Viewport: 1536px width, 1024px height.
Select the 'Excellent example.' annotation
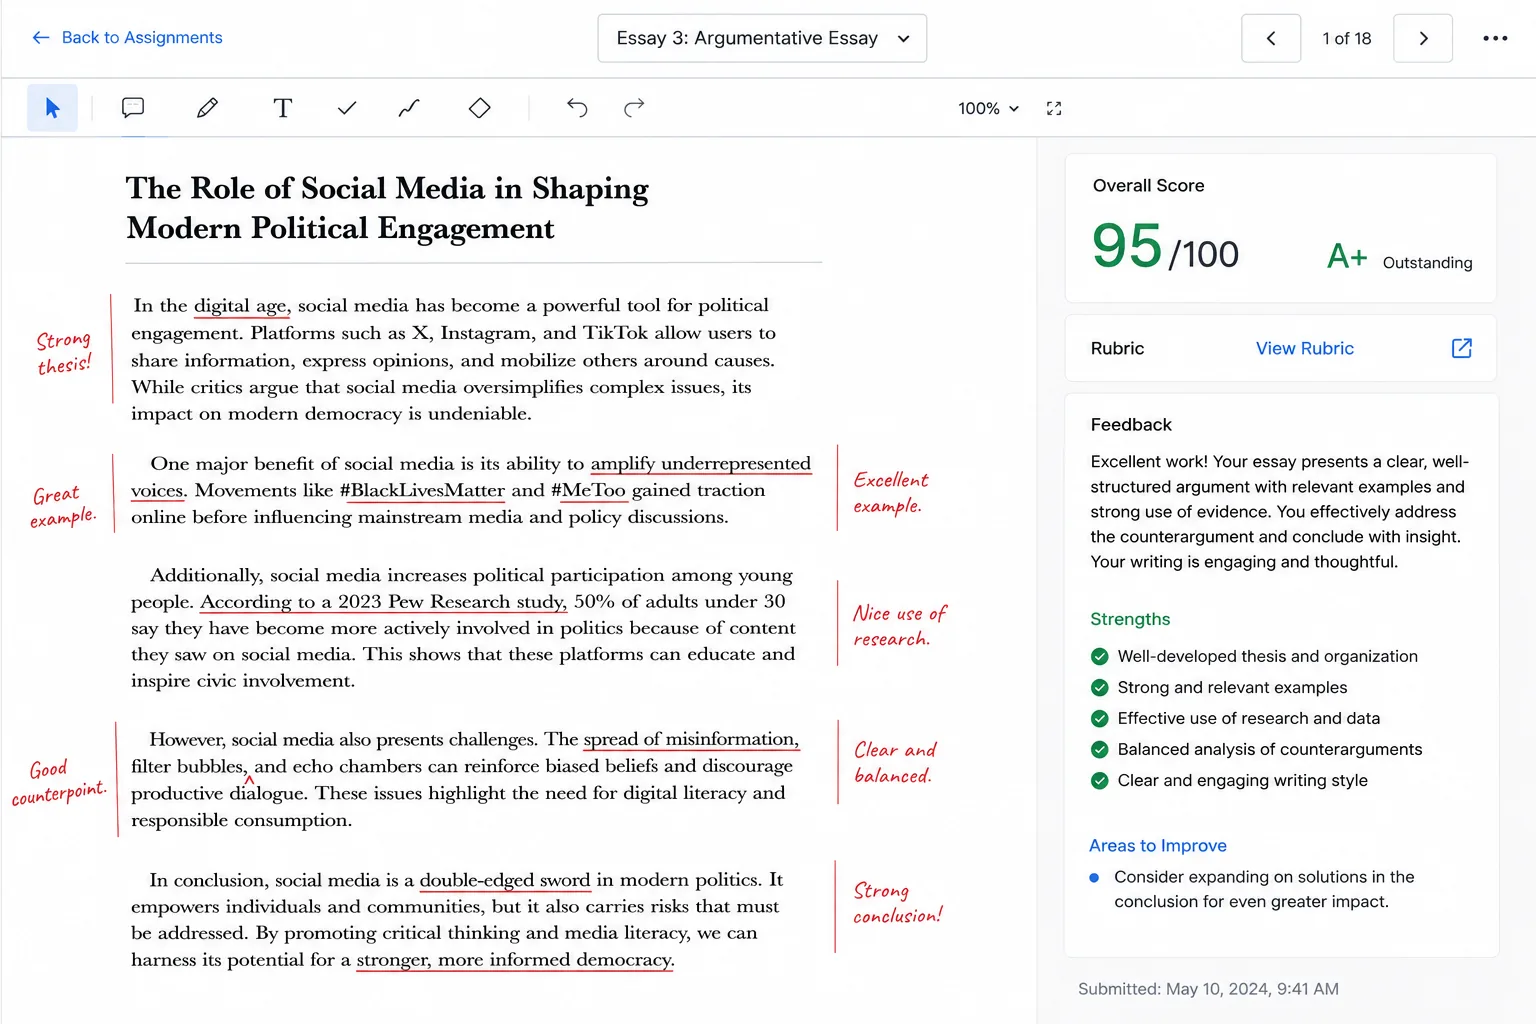pos(890,492)
